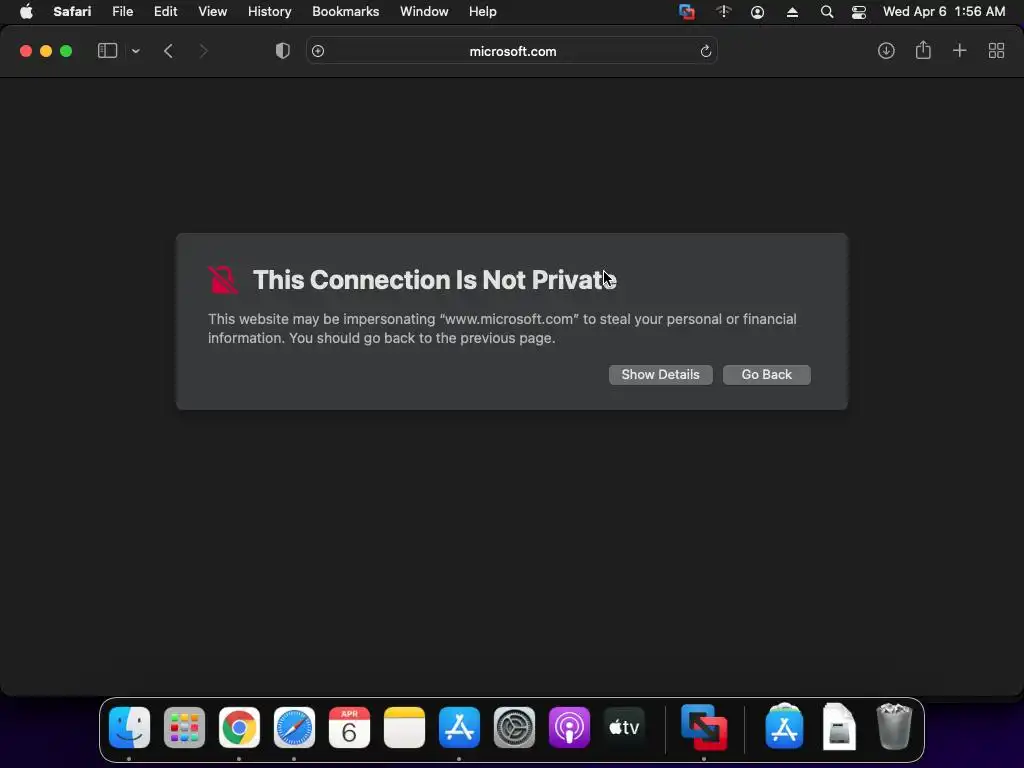
Task: Open the History menu
Action: (269, 12)
